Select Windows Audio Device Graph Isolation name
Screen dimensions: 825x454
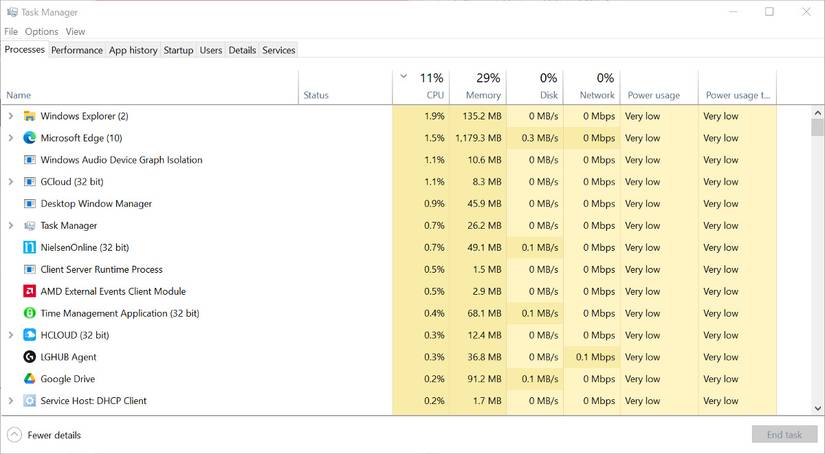click(122, 160)
